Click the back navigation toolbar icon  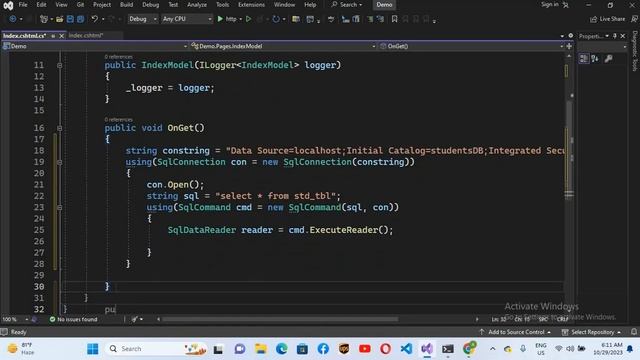click(13, 19)
